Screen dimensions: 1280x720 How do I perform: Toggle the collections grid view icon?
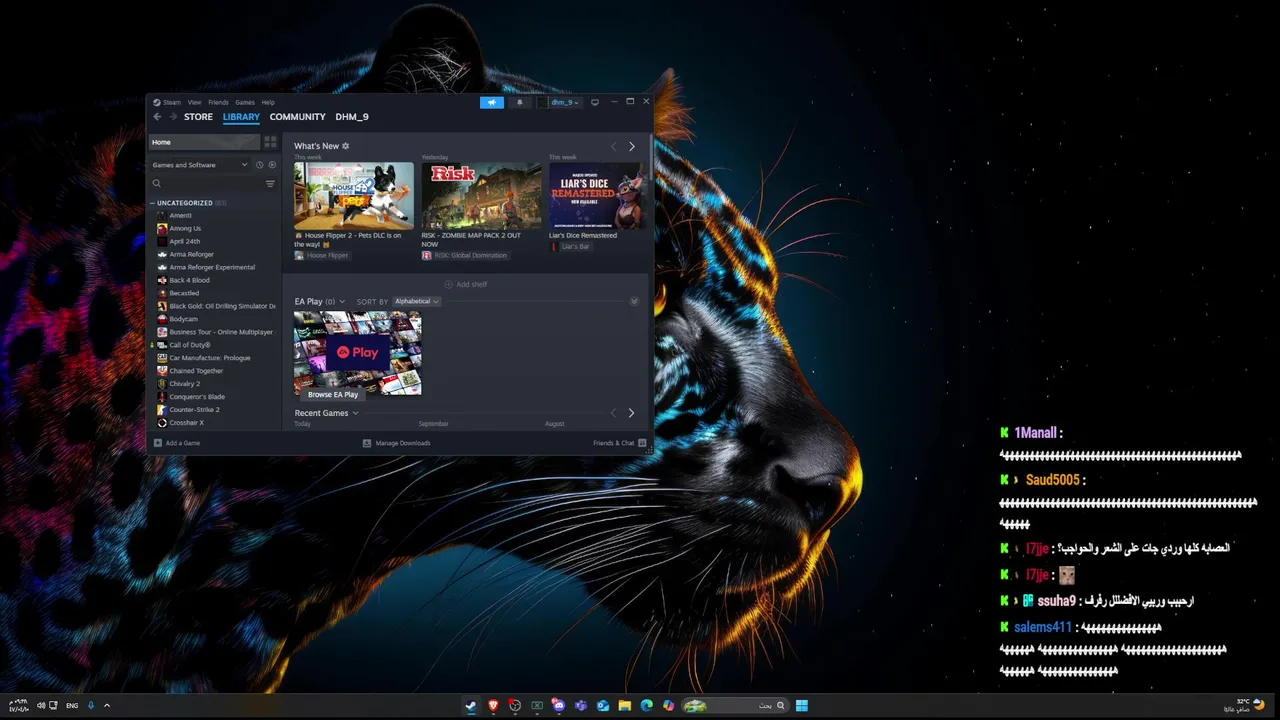(270, 142)
